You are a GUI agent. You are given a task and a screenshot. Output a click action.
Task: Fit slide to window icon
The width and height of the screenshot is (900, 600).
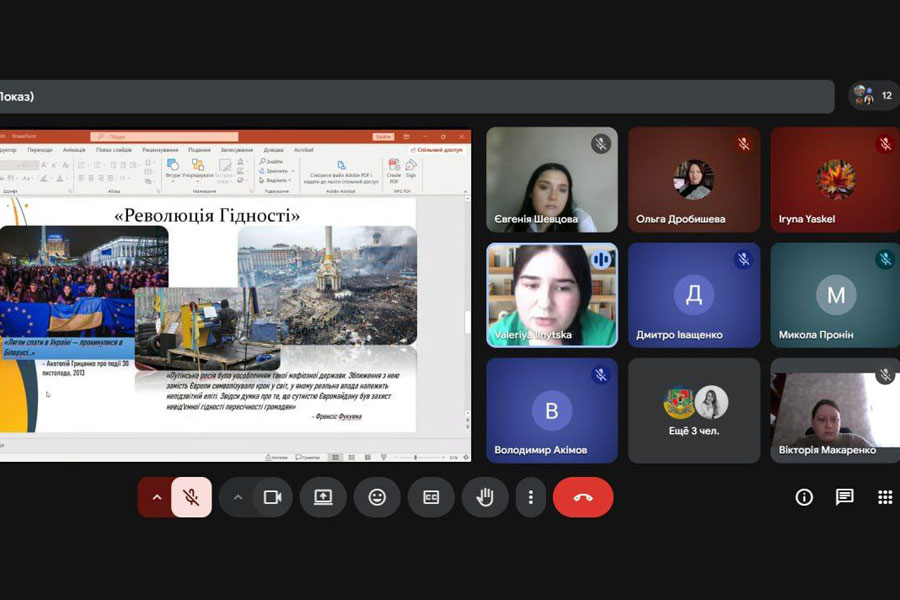[465, 458]
